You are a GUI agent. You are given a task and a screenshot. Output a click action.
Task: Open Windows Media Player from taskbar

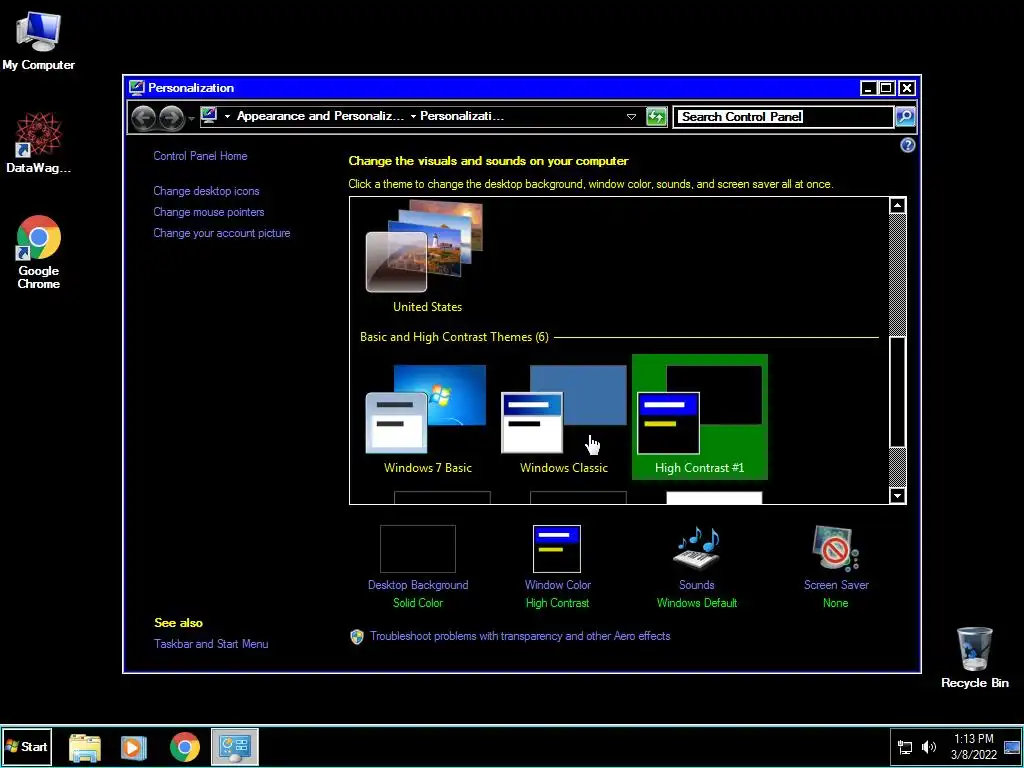tap(134, 747)
